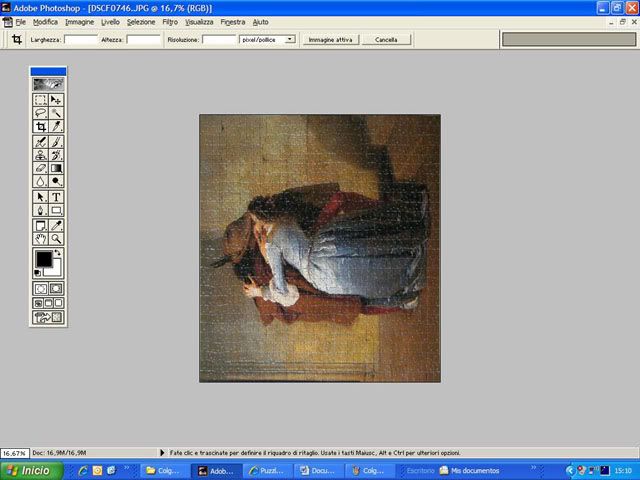
Task: Select the Move tool
Action: 56,100
